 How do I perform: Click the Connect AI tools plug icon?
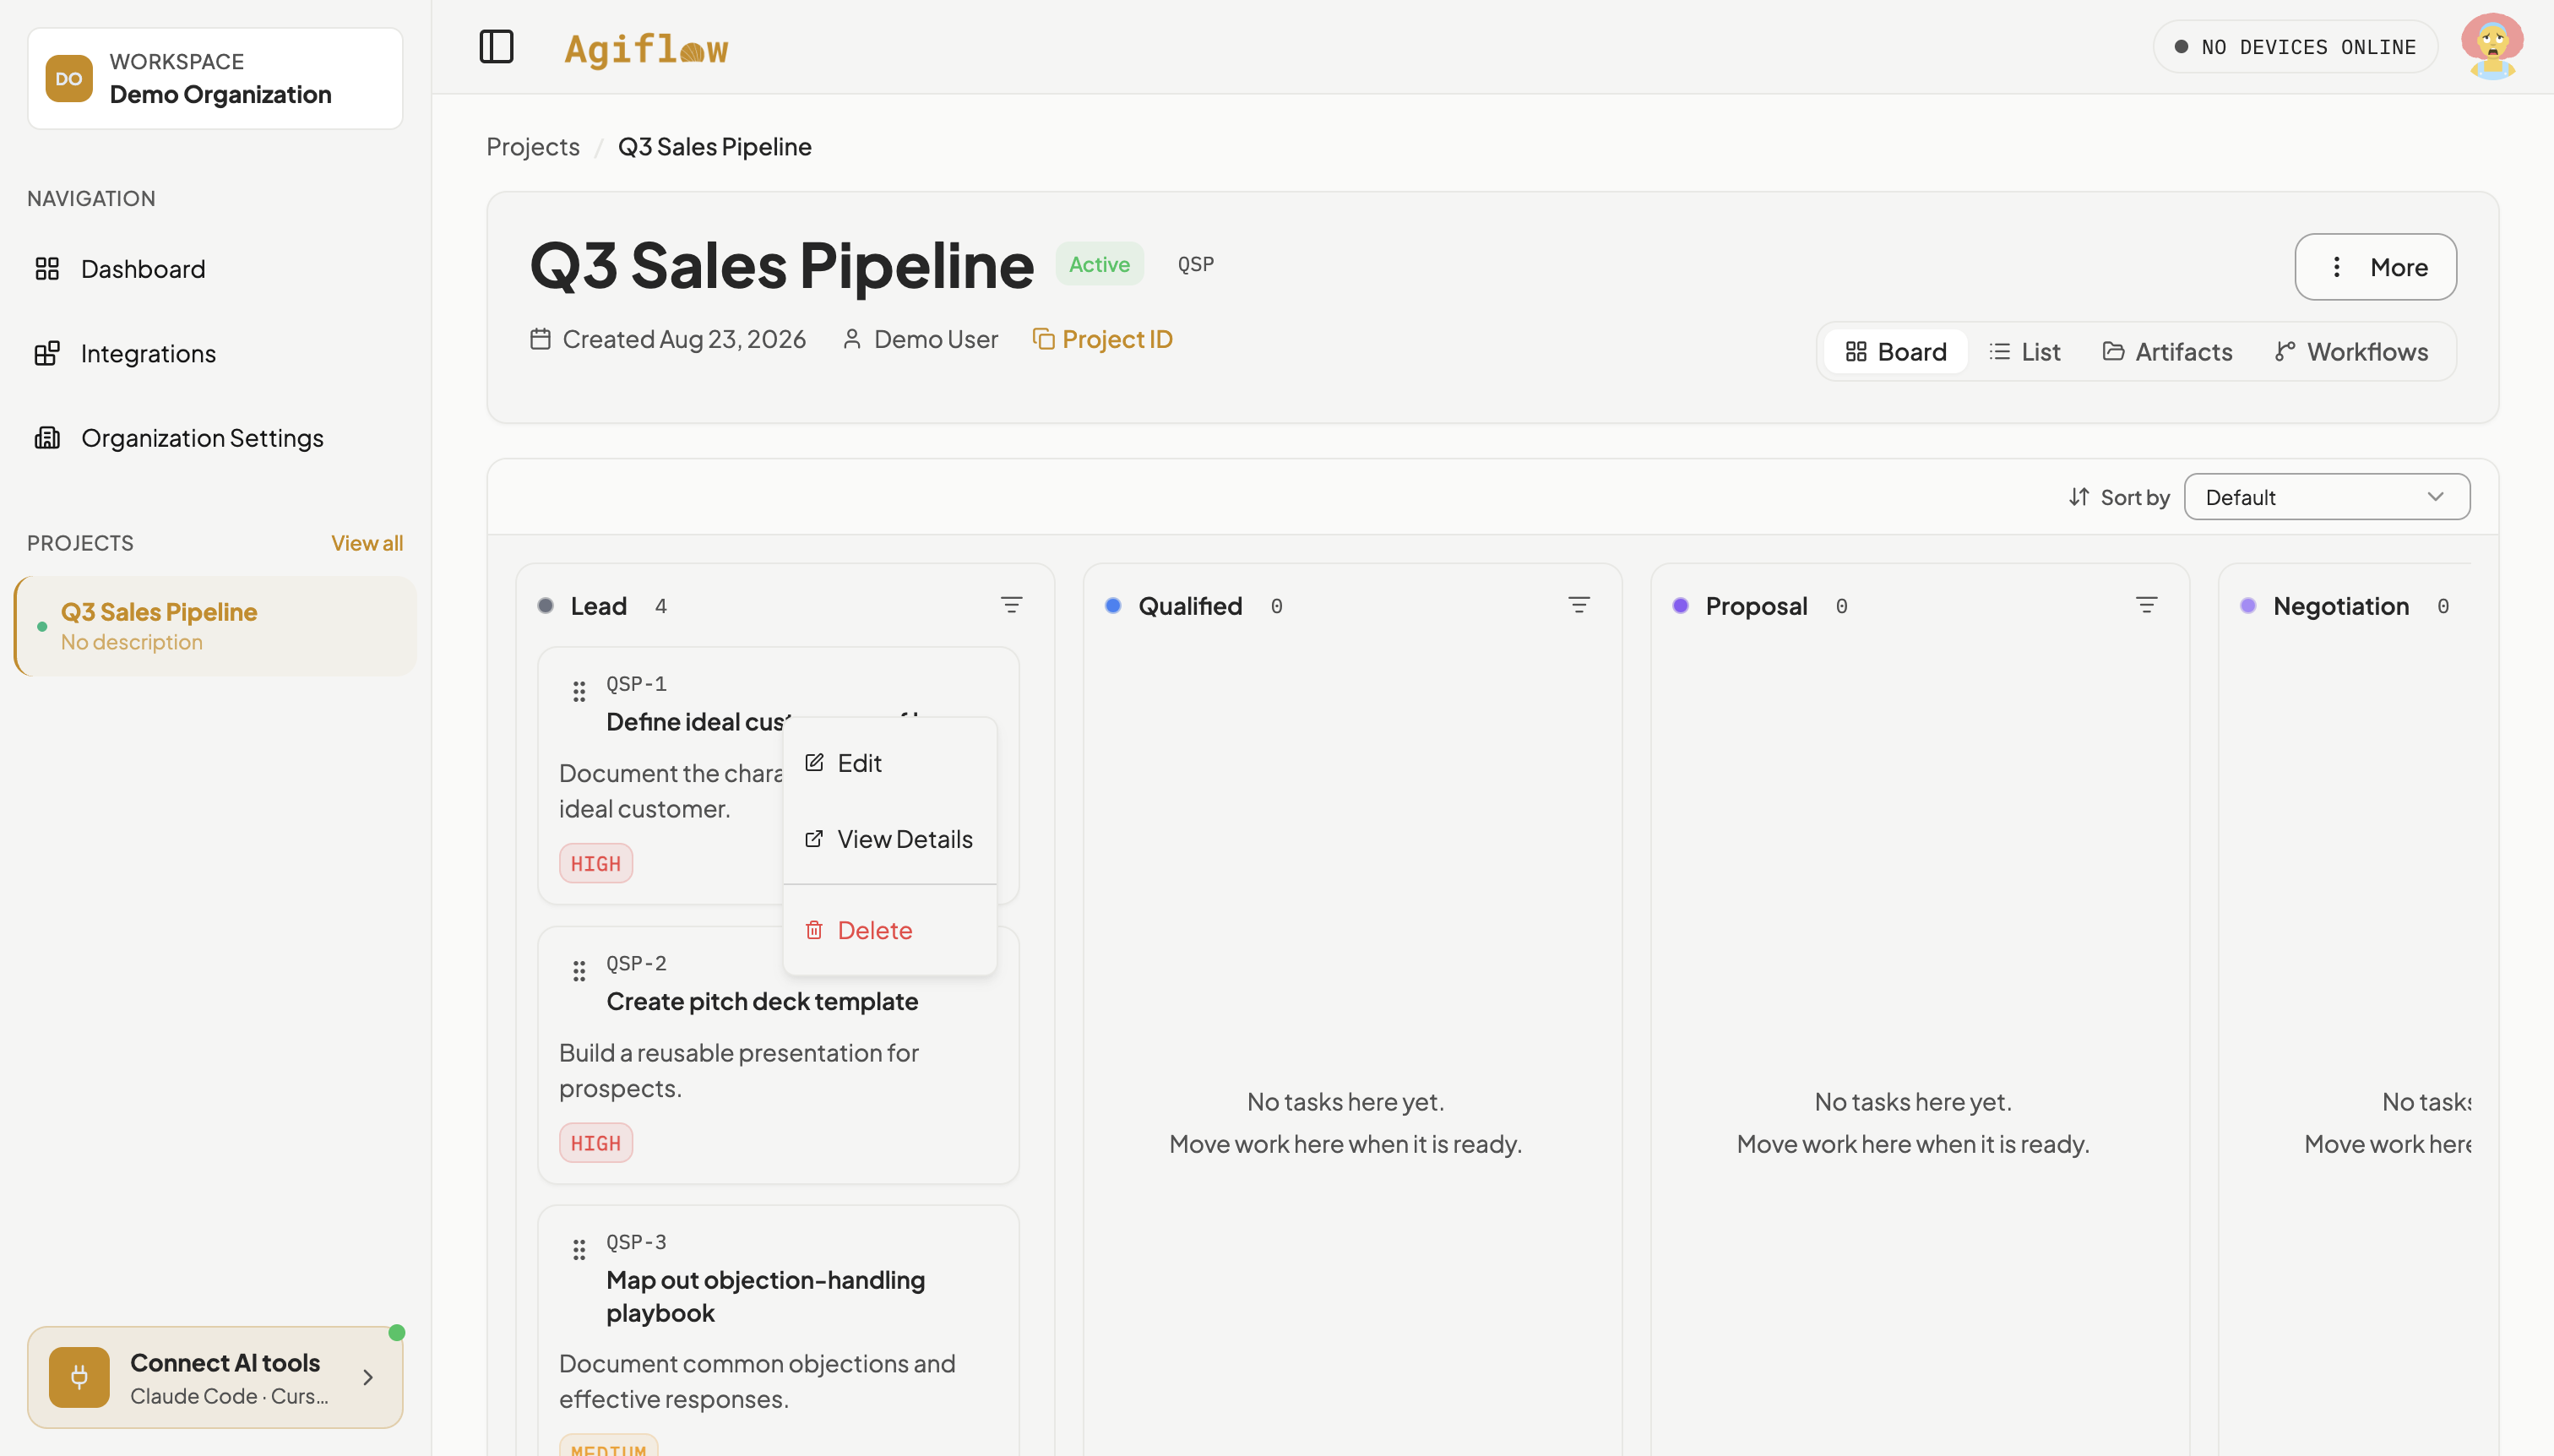click(x=79, y=1377)
